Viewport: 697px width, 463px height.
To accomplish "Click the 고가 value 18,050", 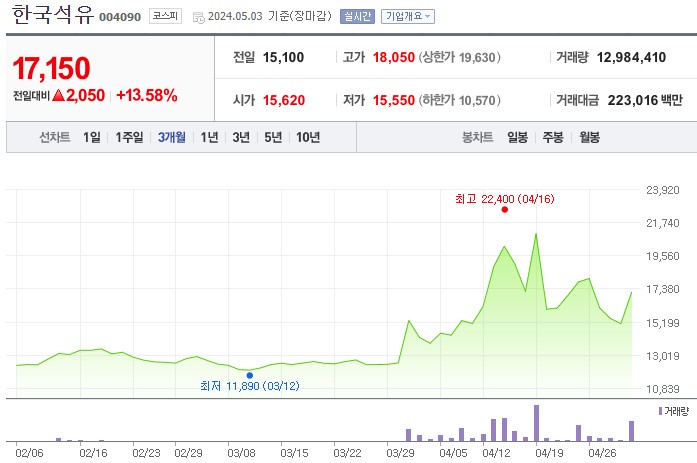I will pyautogui.click(x=393, y=57).
